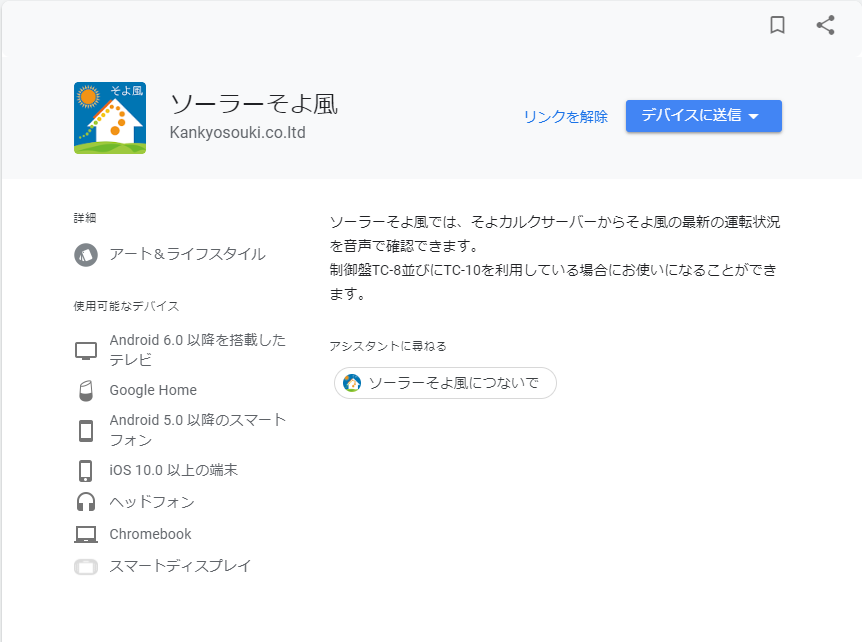Screen dimensions: 862x642
Task: Click the リンクを解除 link
Action: click(565, 117)
